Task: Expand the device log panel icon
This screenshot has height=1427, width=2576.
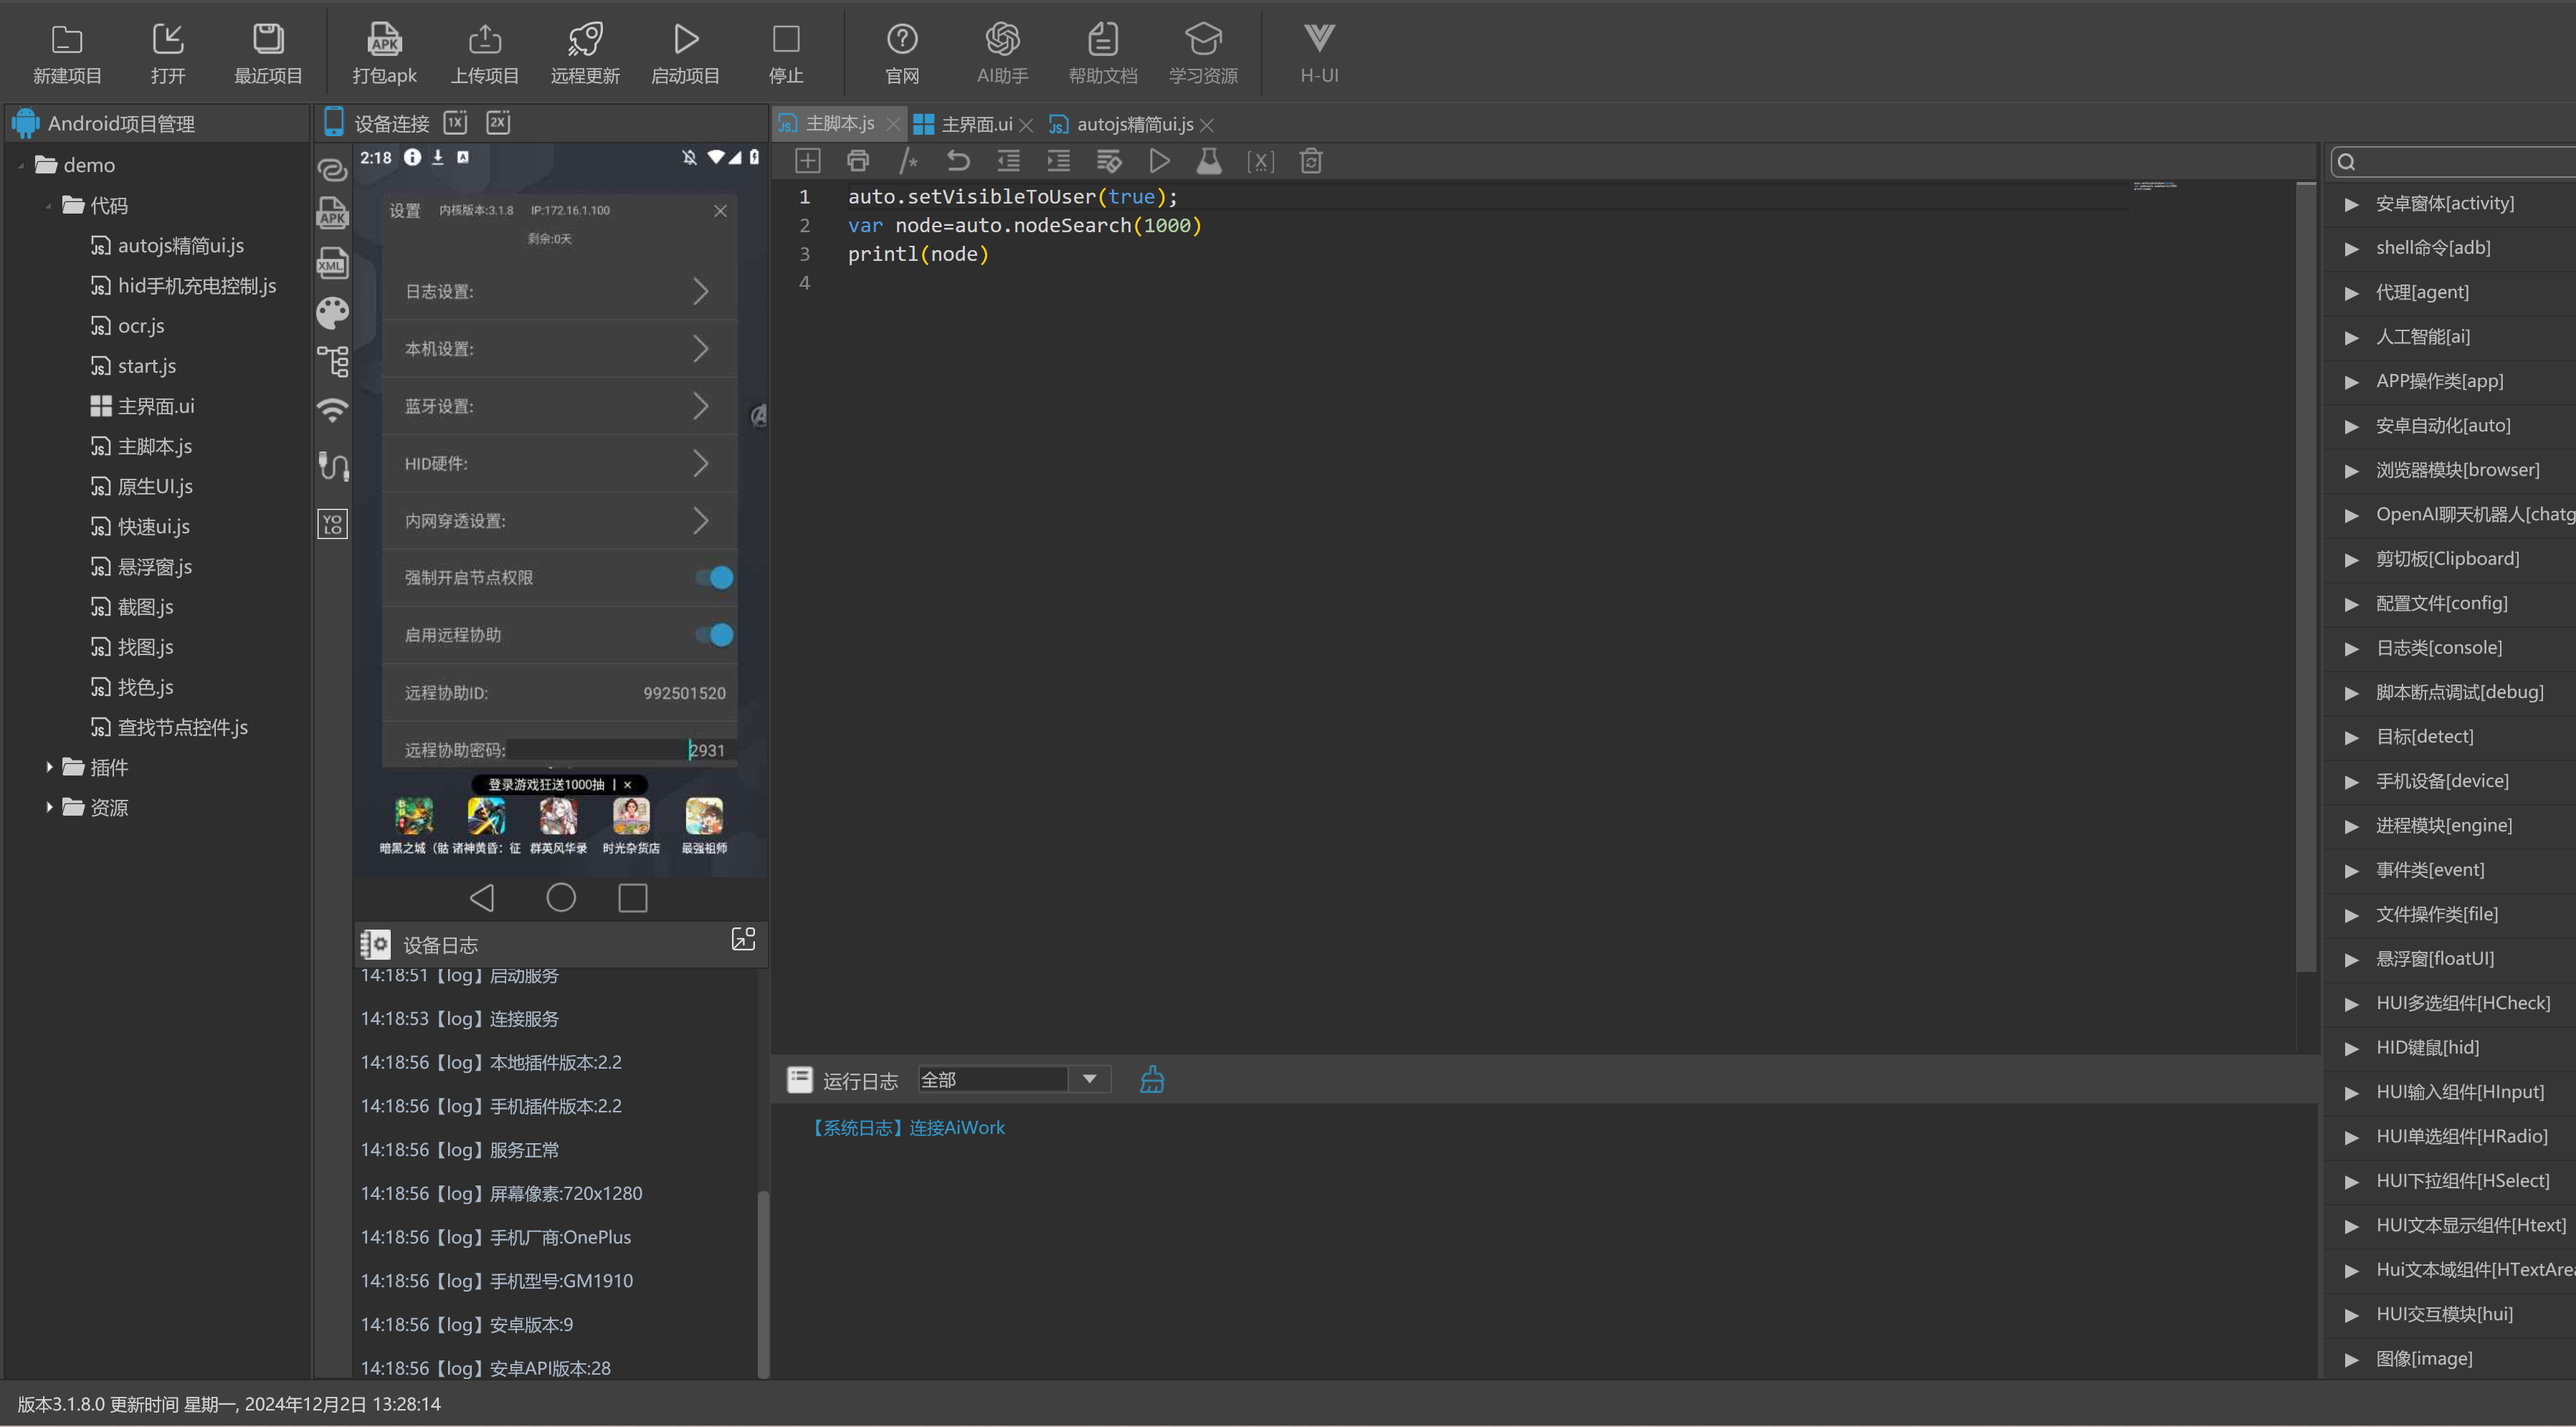Action: (743, 939)
